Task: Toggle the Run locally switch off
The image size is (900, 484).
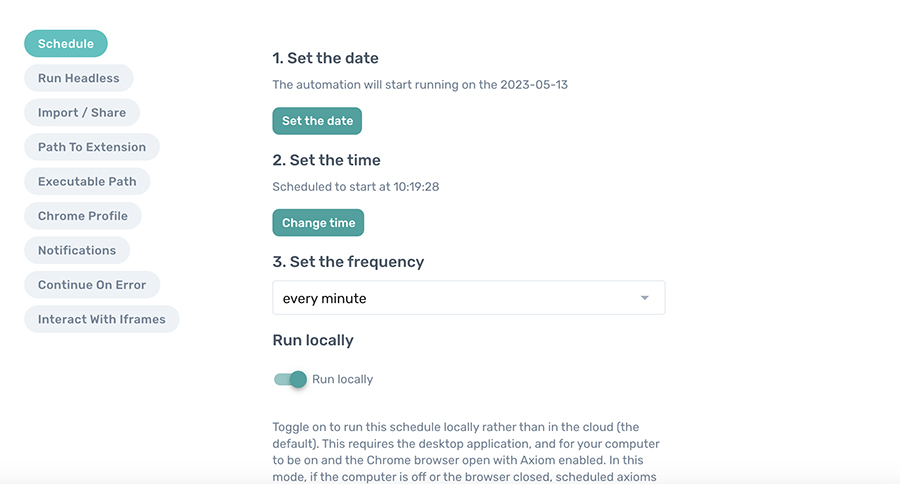Action: [290, 379]
